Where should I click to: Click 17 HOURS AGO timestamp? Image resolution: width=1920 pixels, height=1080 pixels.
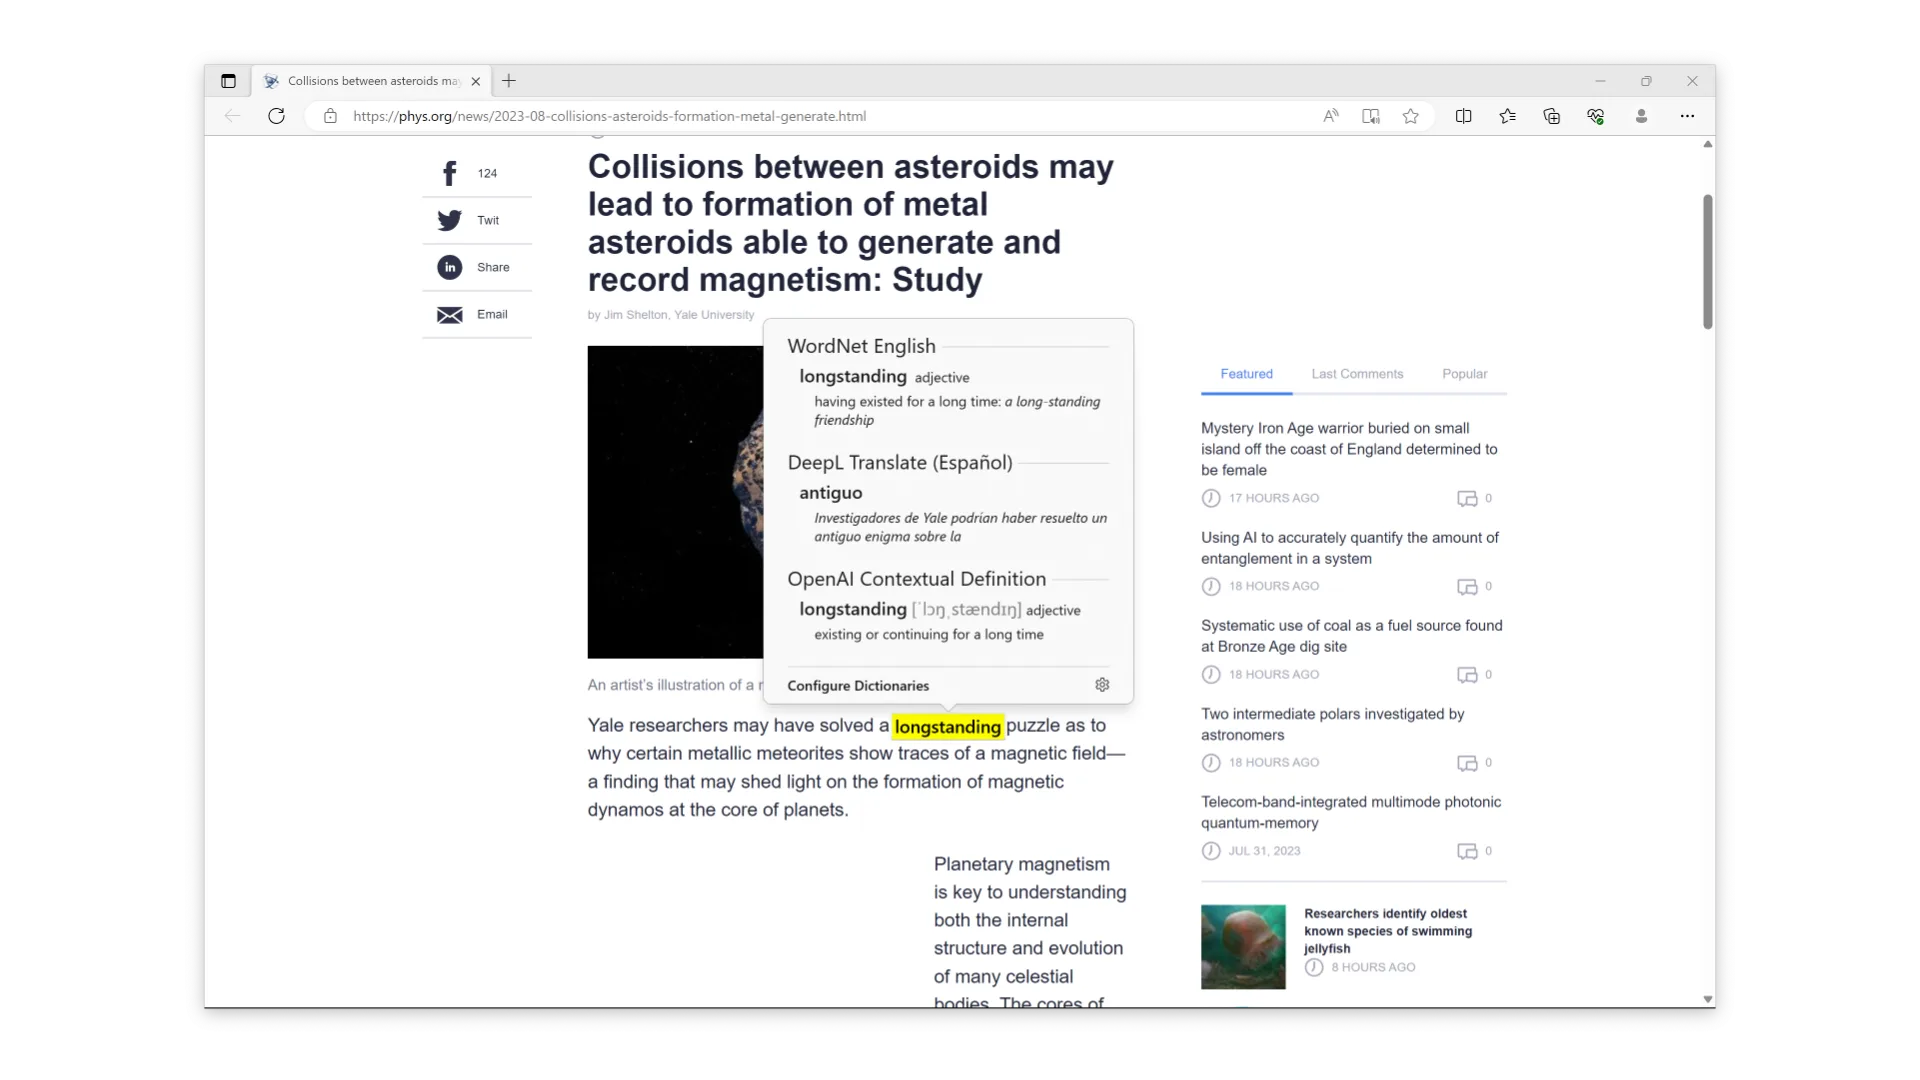(1273, 498)
